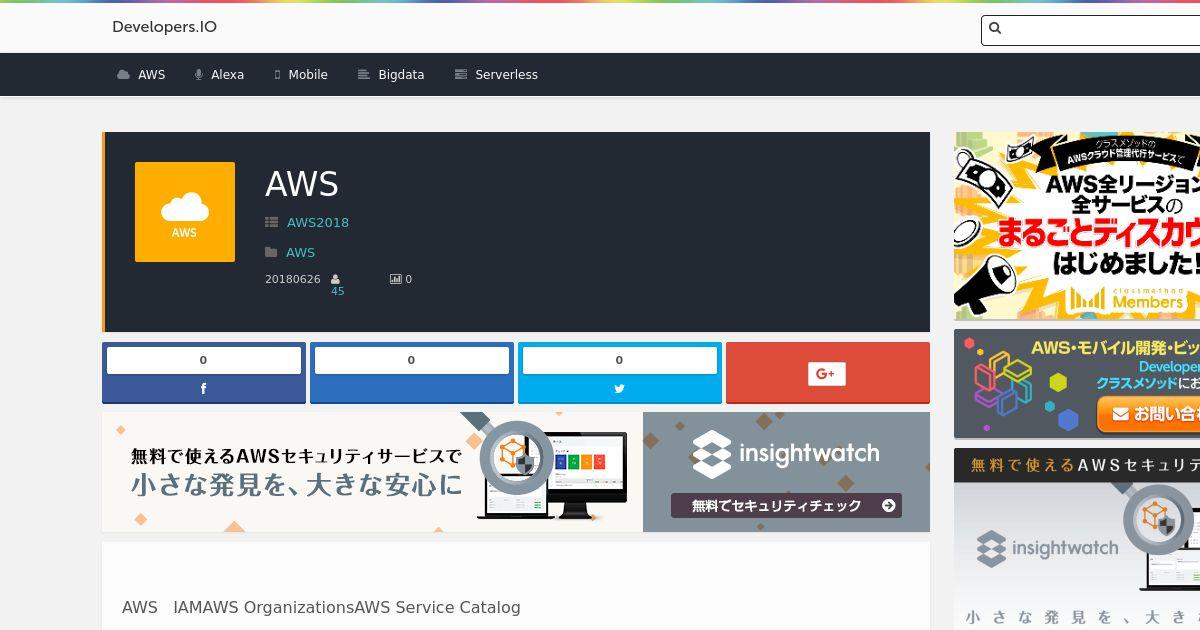Screen dimensions: 1200x630
Task: Click the list icon beside AWS2018
Action: point(271,222)
